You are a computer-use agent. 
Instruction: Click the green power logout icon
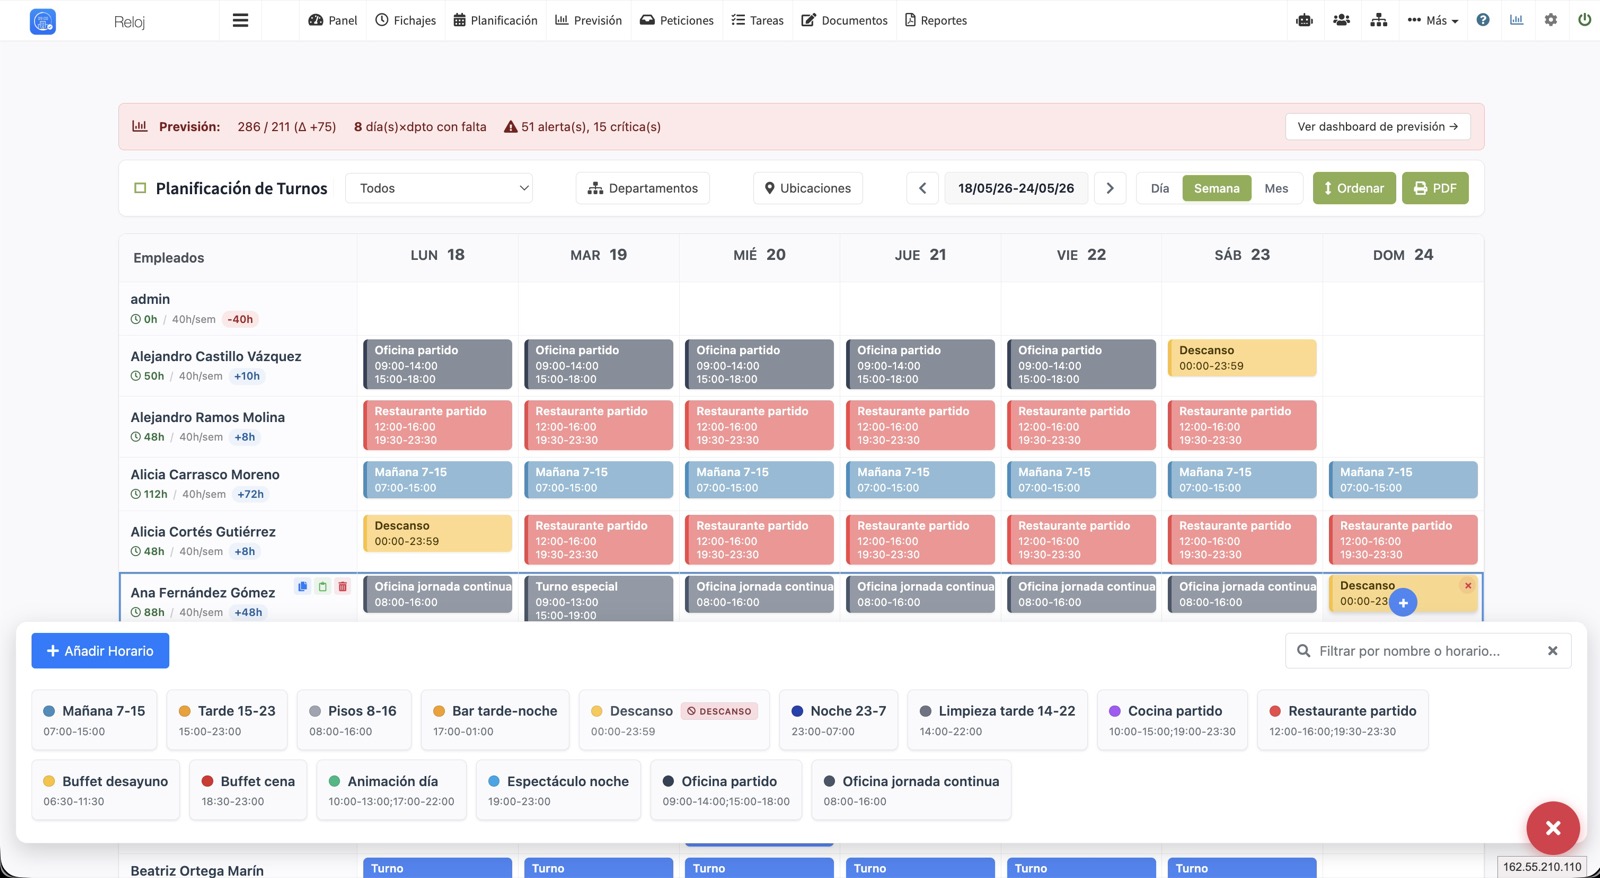tap(1584, 20)
